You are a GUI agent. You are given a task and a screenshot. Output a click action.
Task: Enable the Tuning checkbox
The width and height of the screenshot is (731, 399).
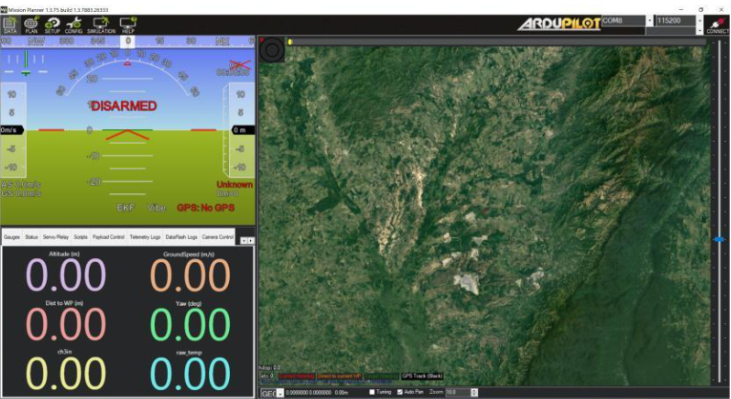click(372, 392)
